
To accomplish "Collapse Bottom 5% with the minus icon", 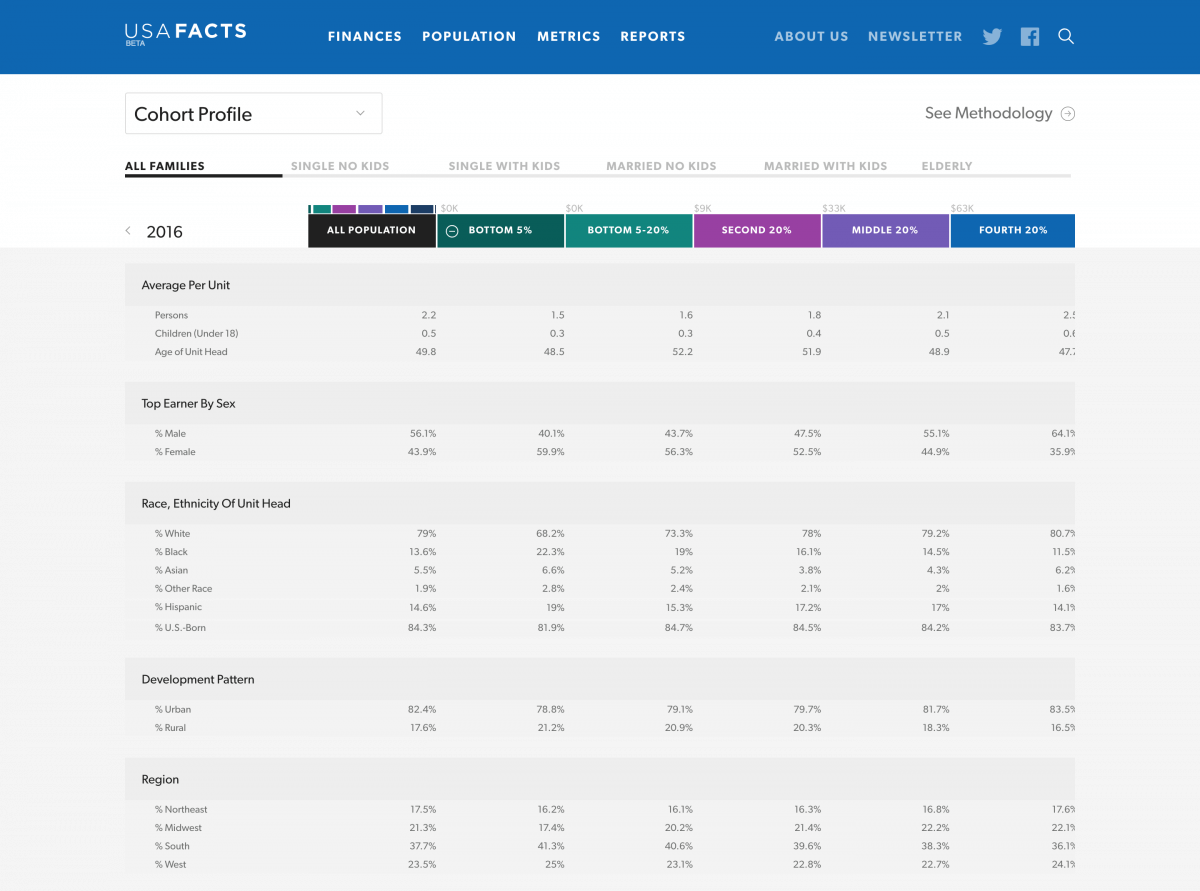I will [452, 231].
